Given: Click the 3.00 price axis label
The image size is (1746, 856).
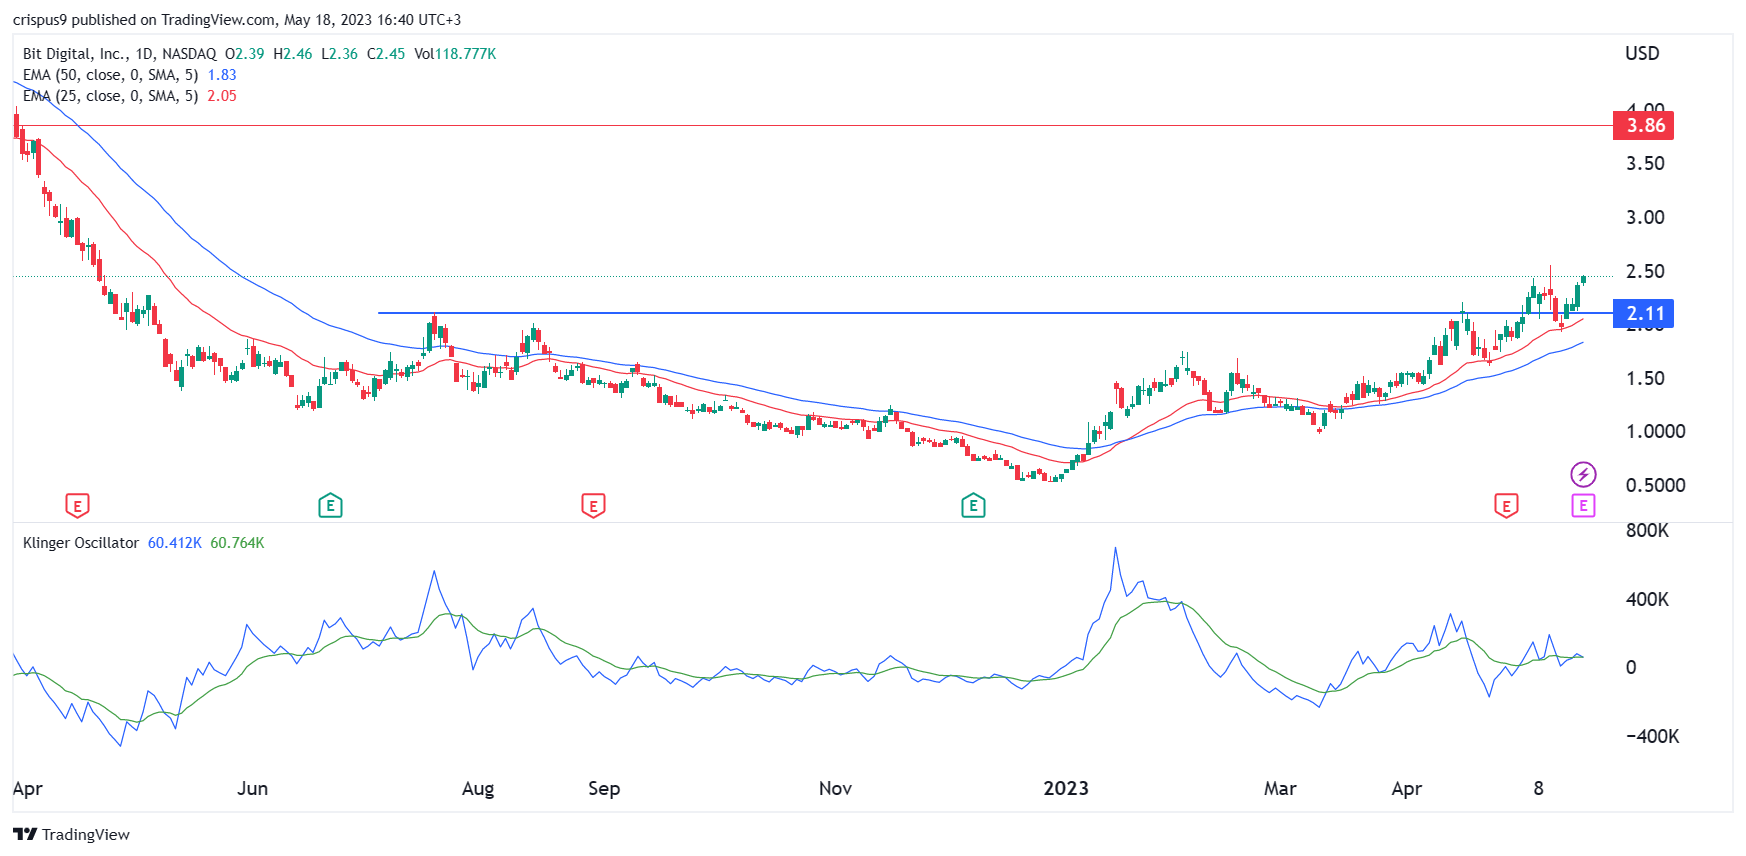Looking at the screenshot, I should (1645, 217).
